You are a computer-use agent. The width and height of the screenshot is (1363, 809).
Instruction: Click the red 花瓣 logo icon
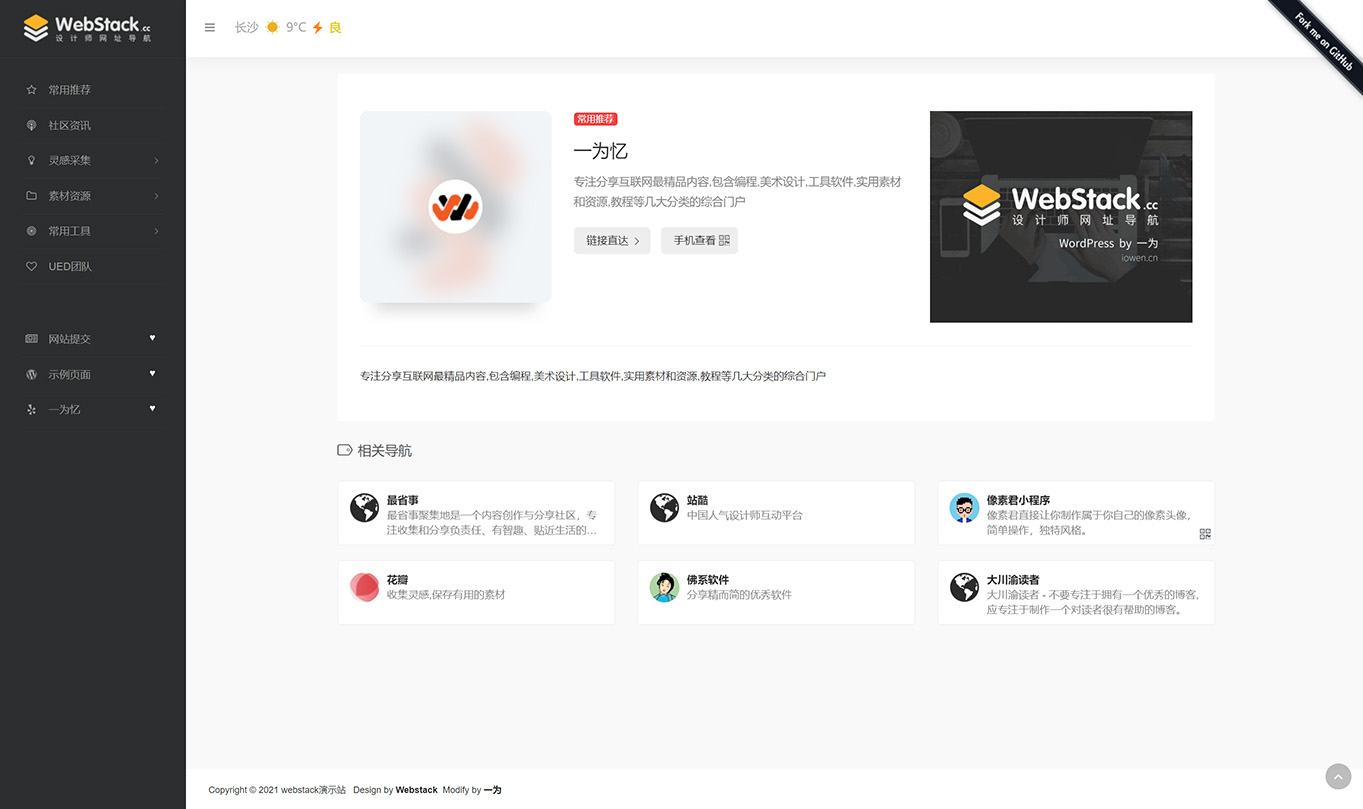pyautogui.click(x=364, y=587)
